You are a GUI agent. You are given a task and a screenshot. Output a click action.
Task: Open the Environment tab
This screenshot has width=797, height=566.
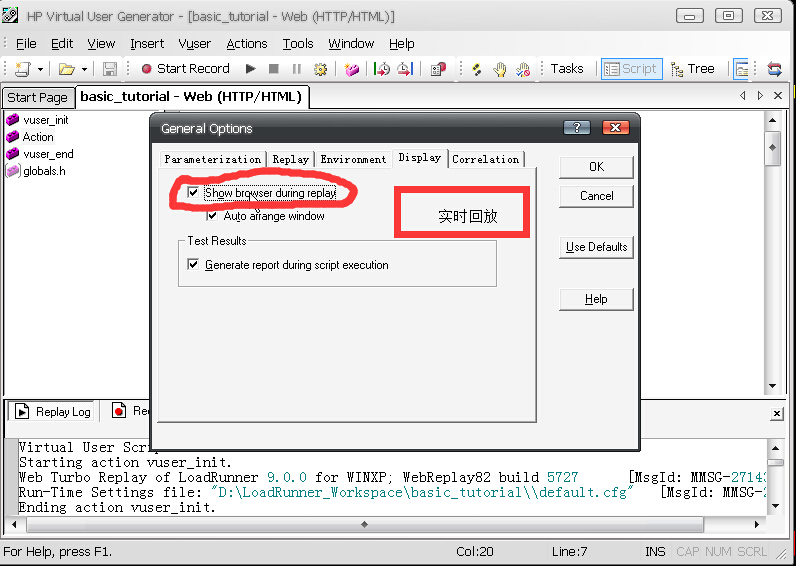coord(353,160)
